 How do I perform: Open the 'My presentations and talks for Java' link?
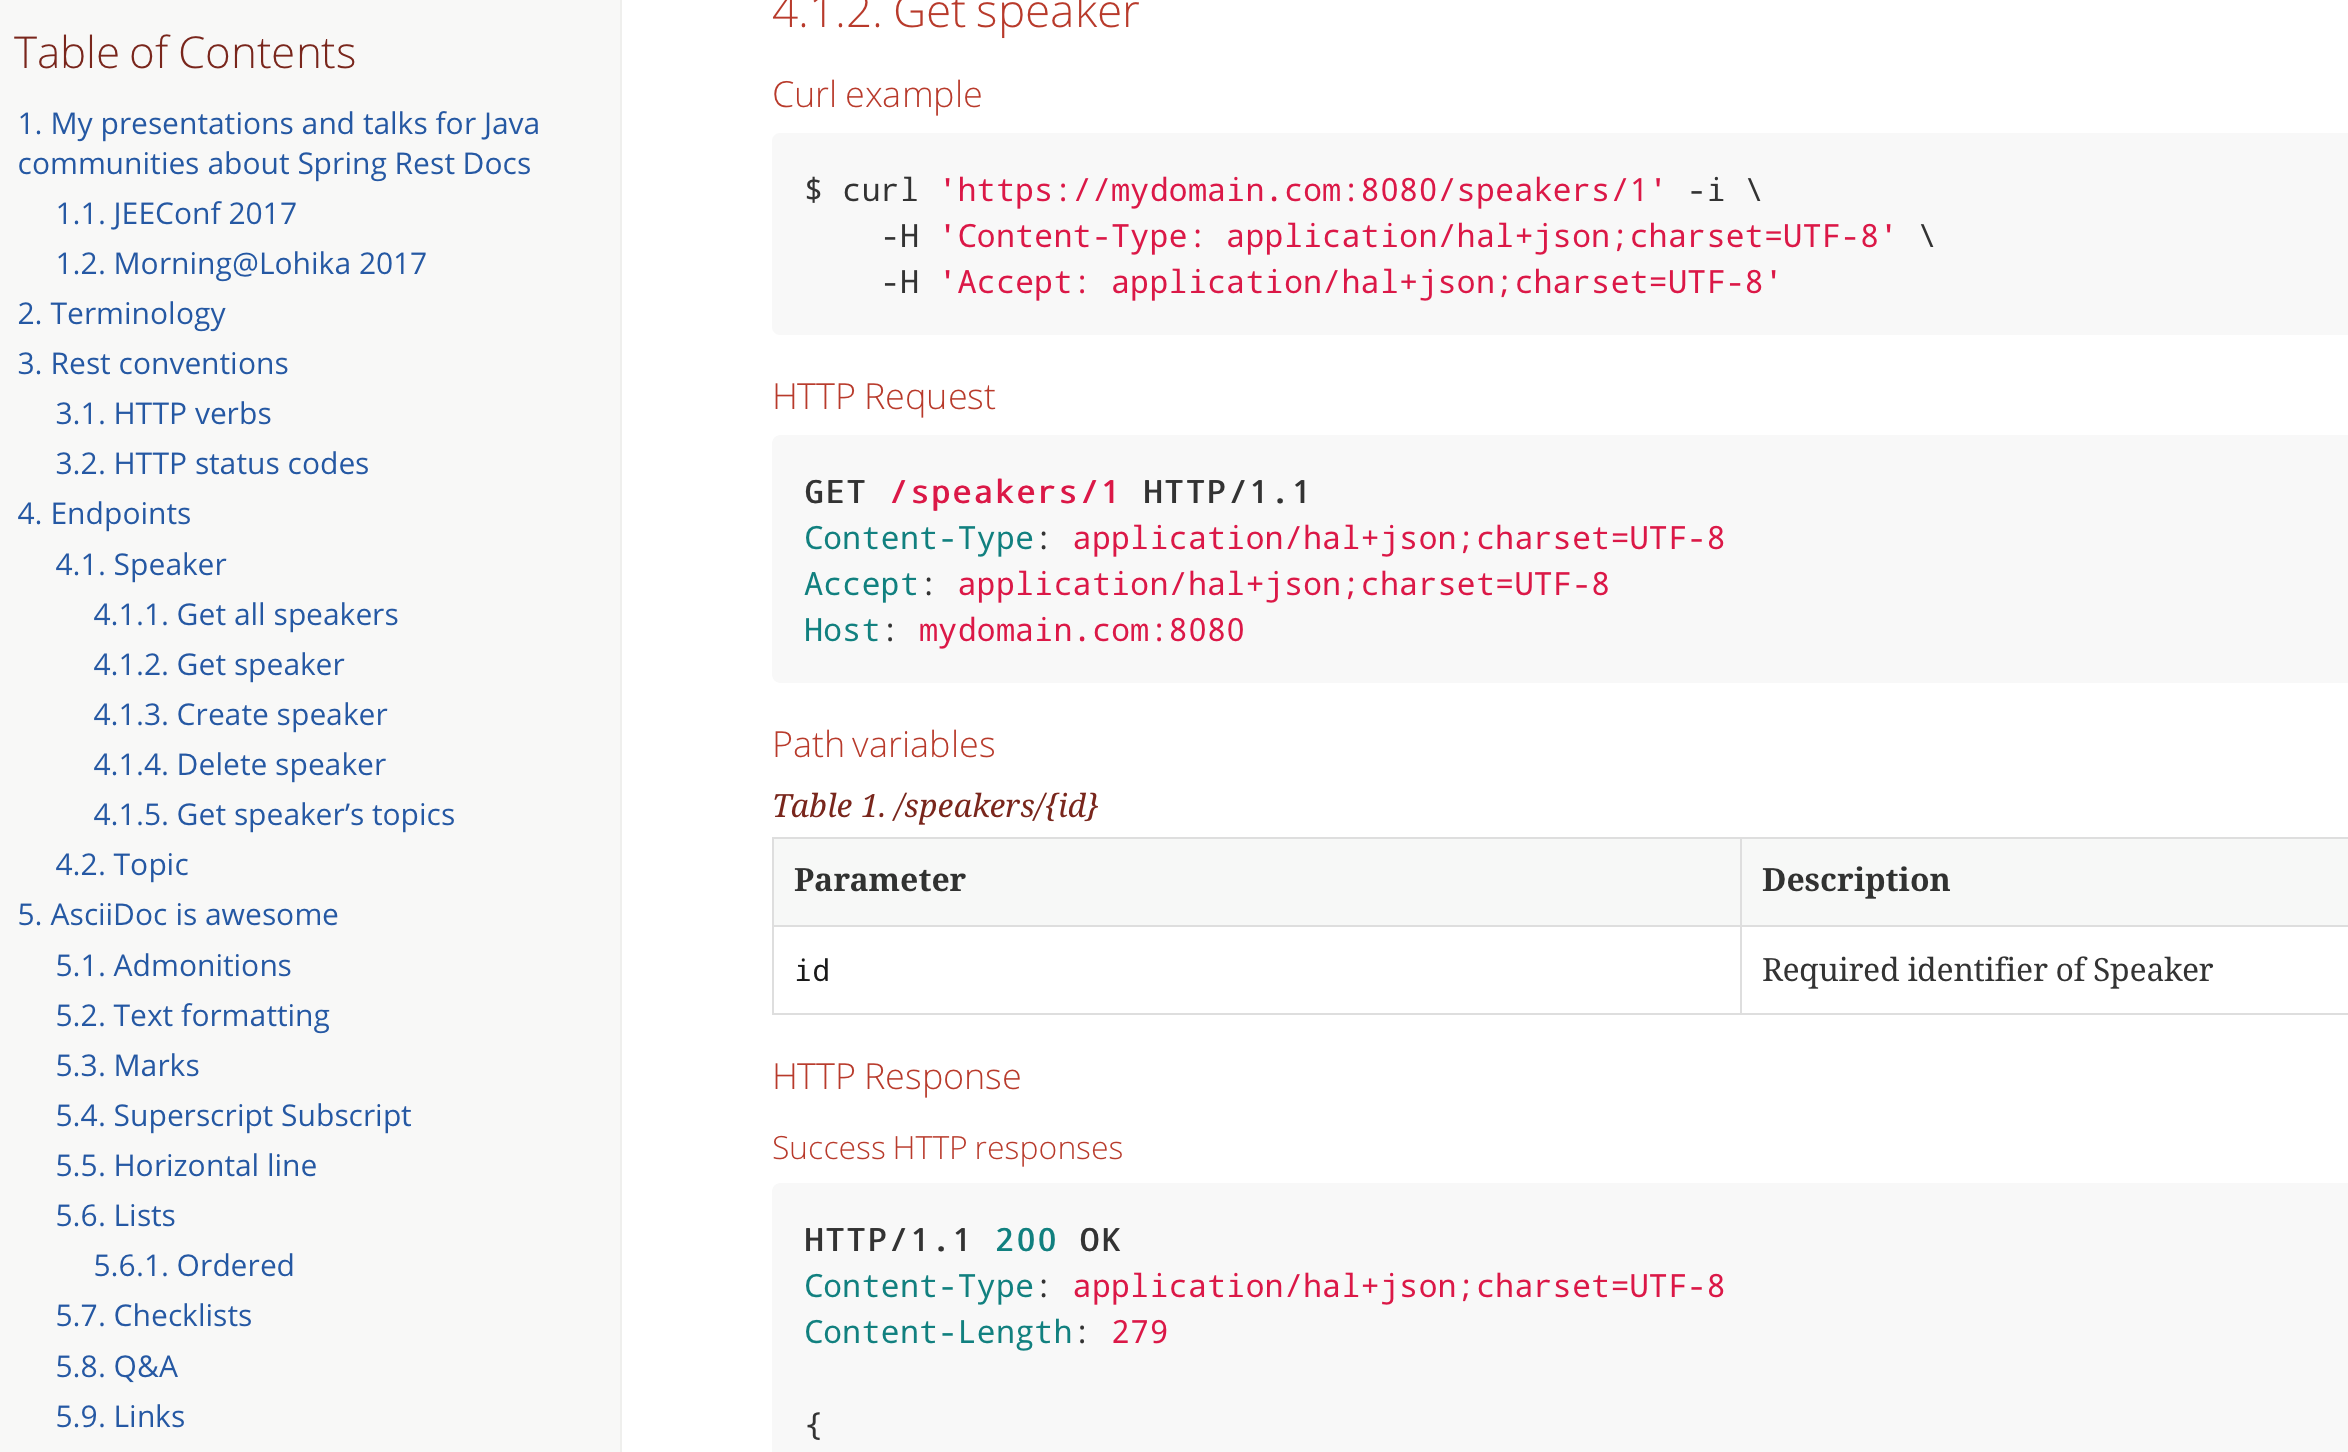(x=278, y=143)
